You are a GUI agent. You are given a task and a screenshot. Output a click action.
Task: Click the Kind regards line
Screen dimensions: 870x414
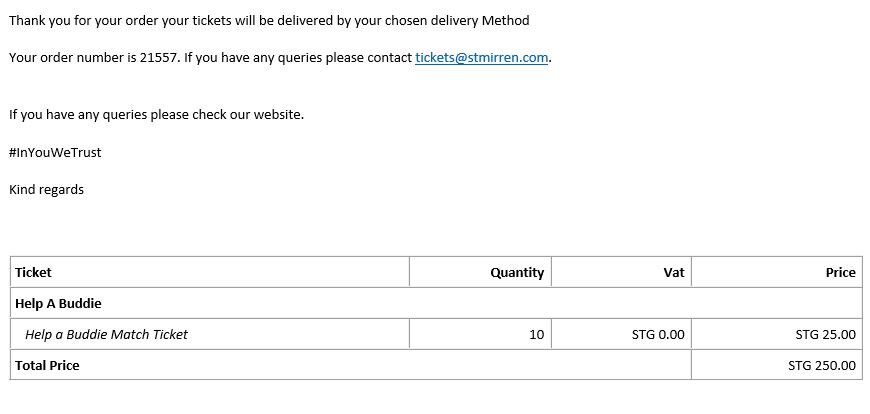point(47,190)
